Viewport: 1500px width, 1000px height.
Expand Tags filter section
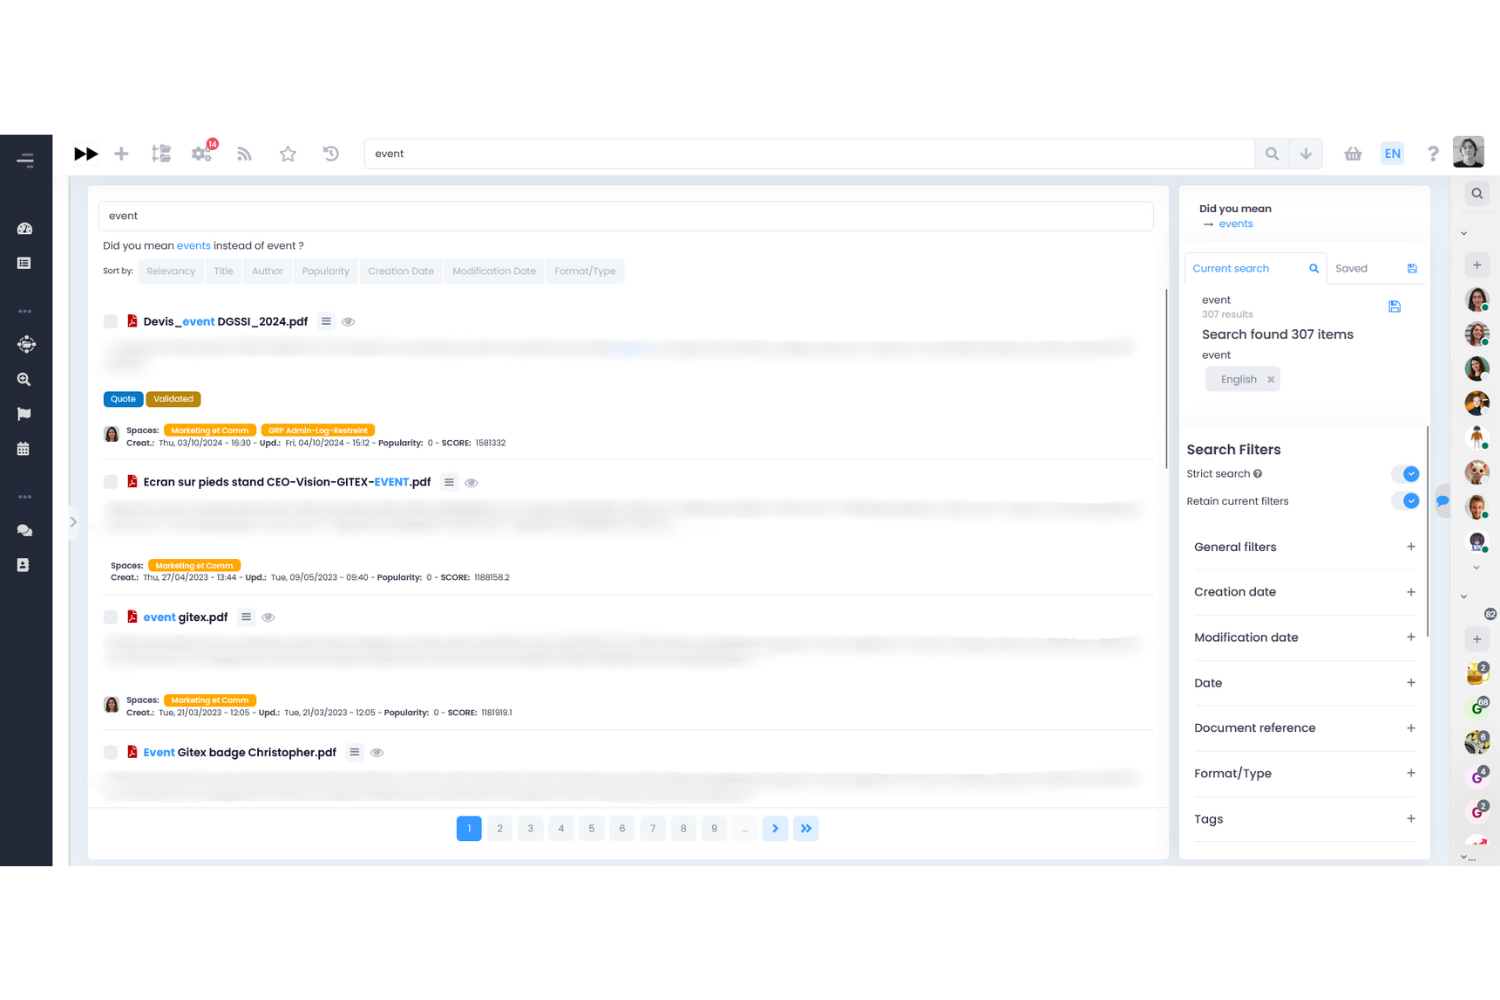tap(1304, 819)
